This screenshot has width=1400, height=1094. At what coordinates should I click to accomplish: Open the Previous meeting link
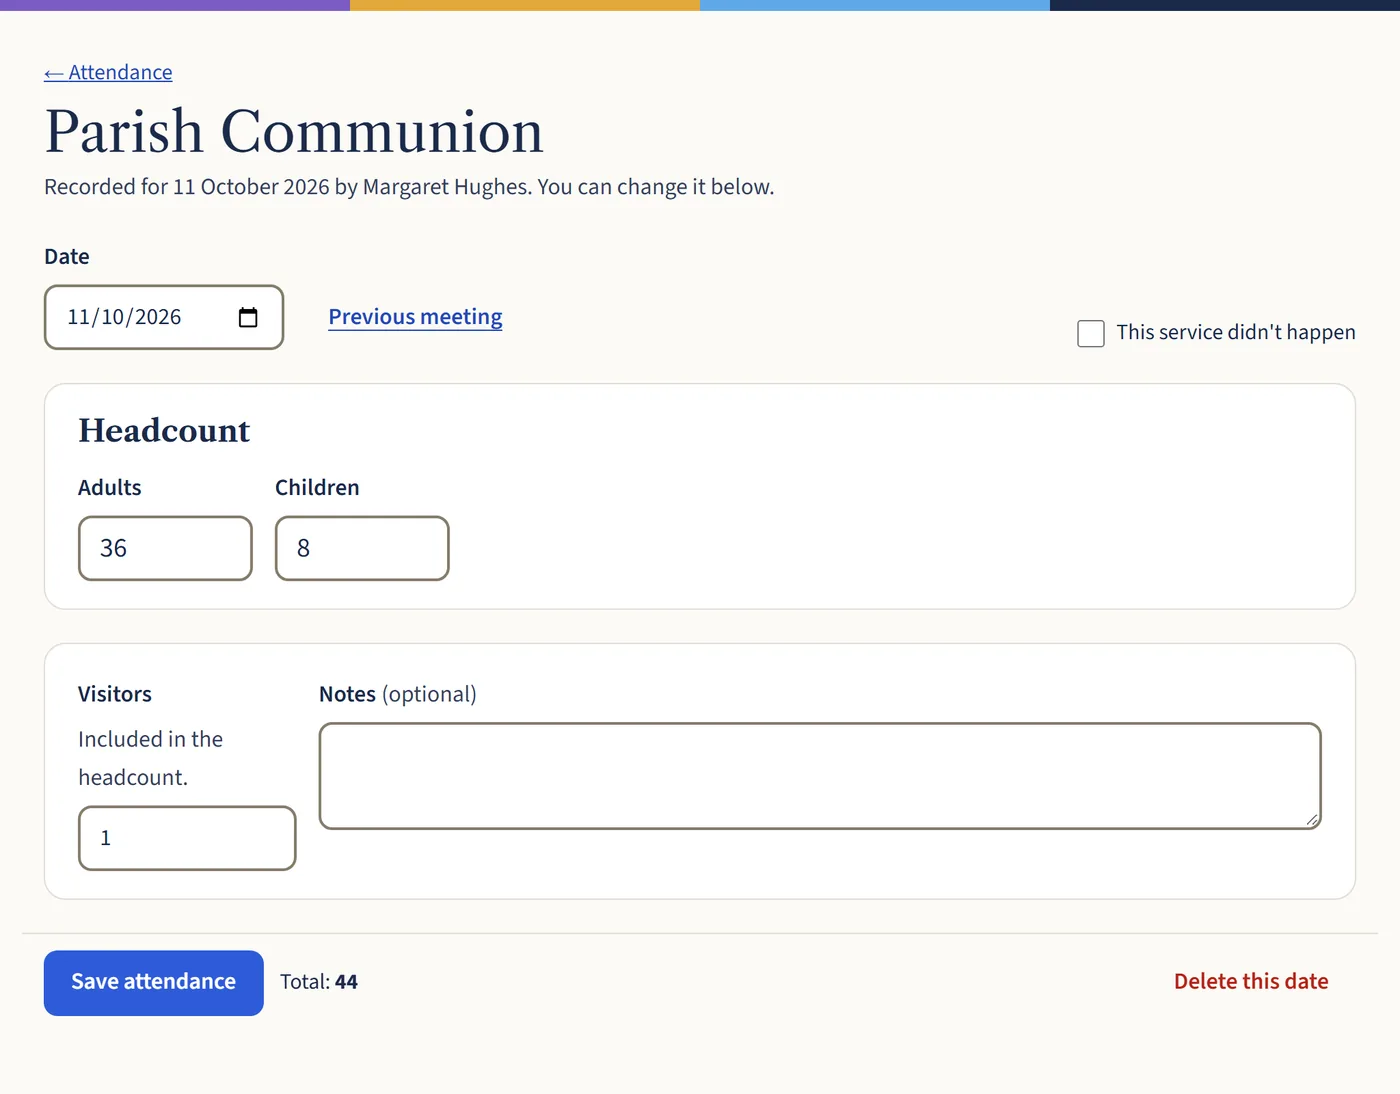click(x=415, y=317)
